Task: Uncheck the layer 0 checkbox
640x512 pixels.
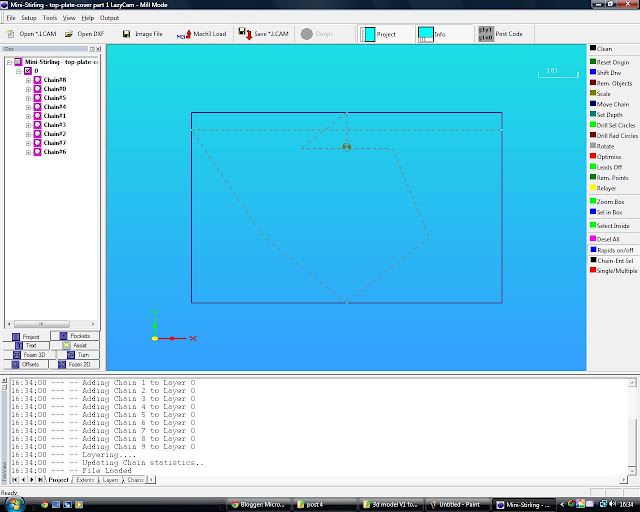Action: [28, 71]
